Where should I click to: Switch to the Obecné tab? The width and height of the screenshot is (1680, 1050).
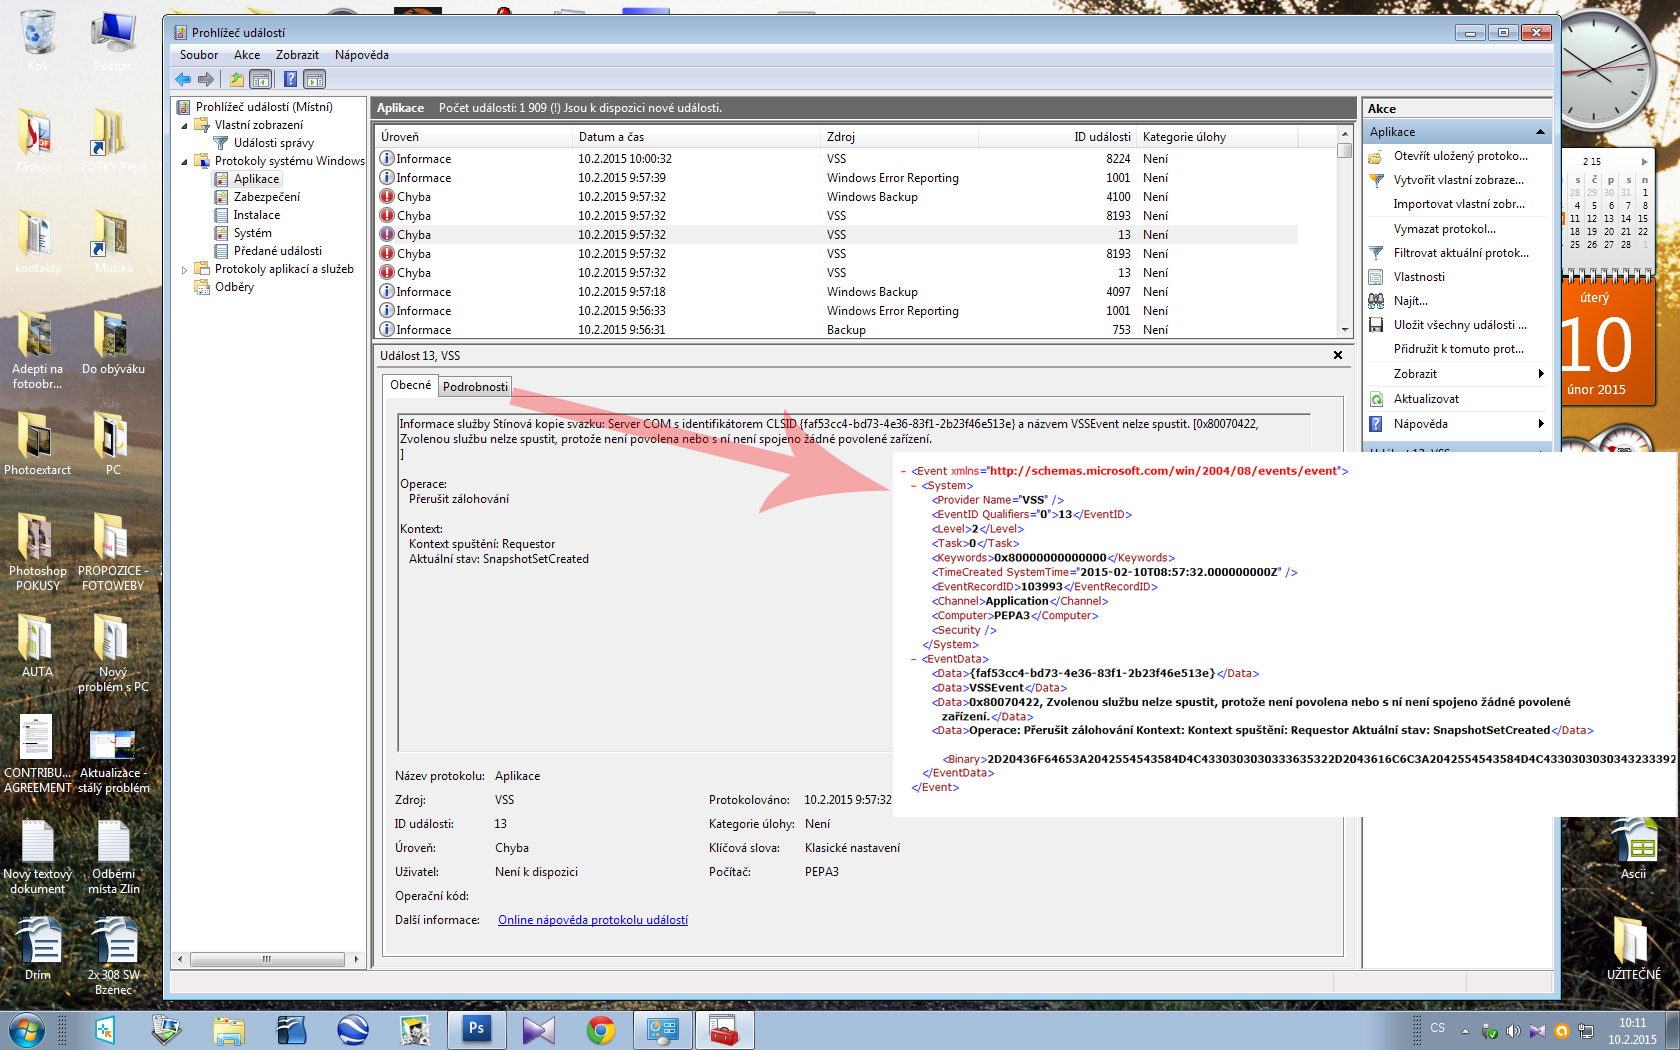click(410, 385)
